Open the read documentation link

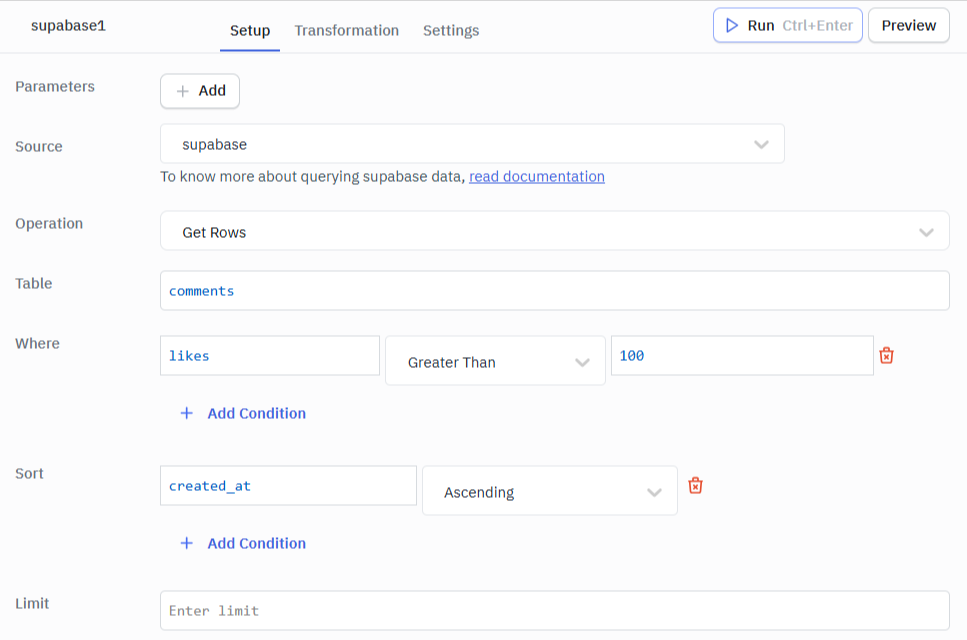click(x=537, y=176)
